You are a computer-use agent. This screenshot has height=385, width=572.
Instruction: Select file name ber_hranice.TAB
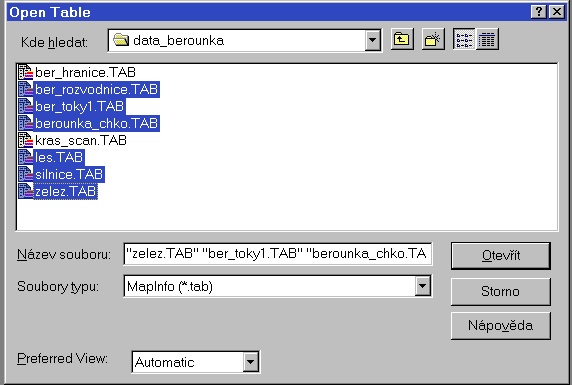85,72
